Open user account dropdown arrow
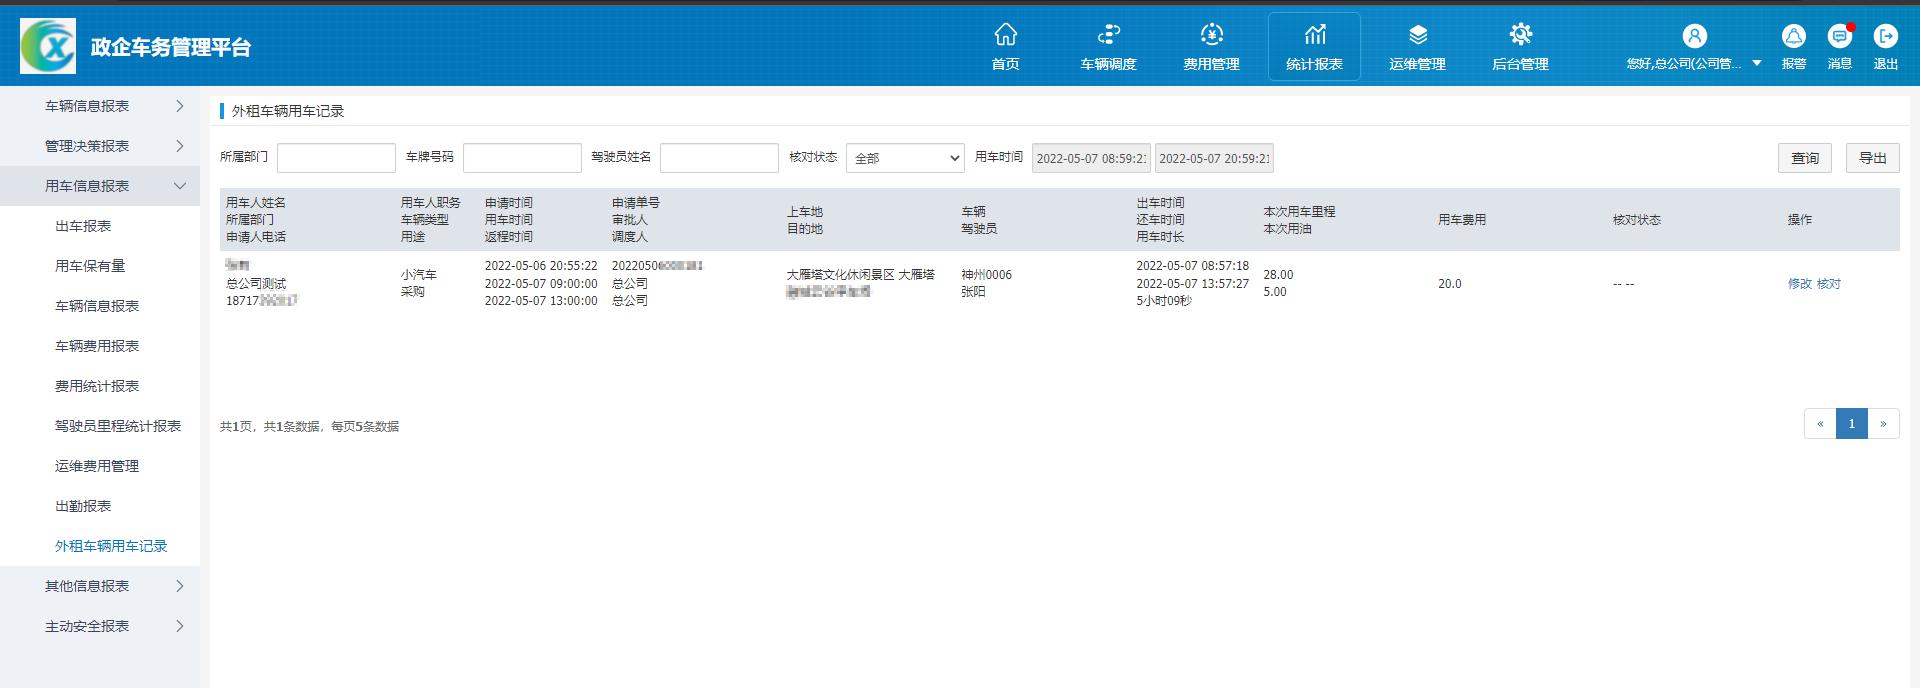 tap(1757, 64)
